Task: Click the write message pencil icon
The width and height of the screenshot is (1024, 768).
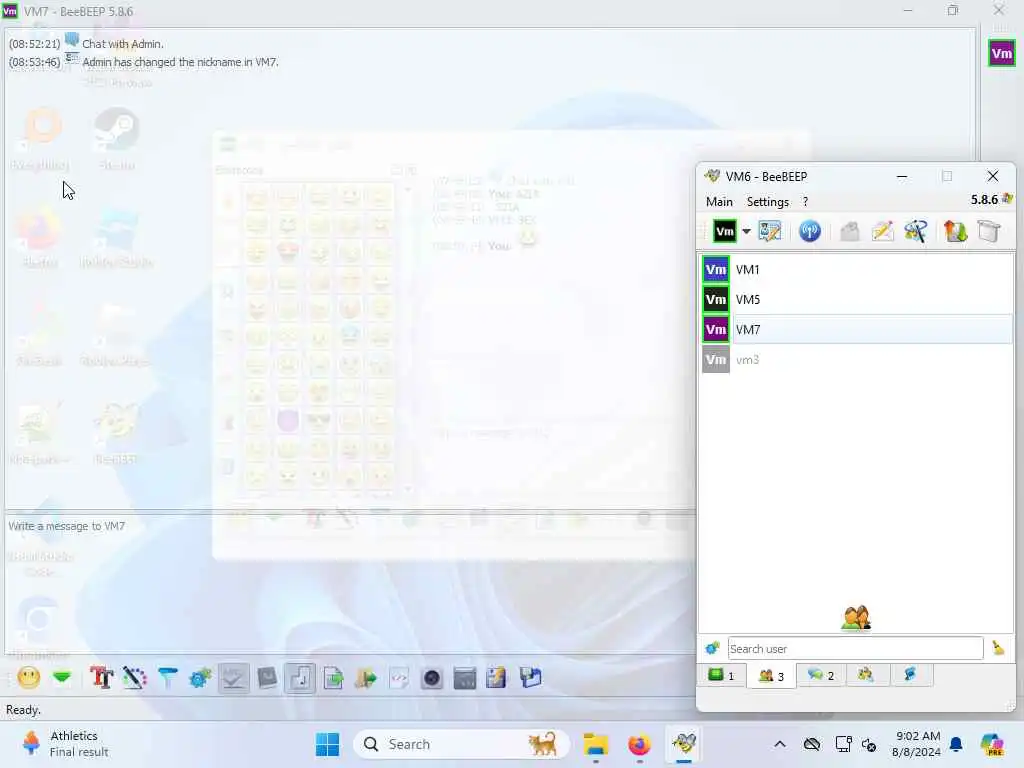Action: coord(882,231)
